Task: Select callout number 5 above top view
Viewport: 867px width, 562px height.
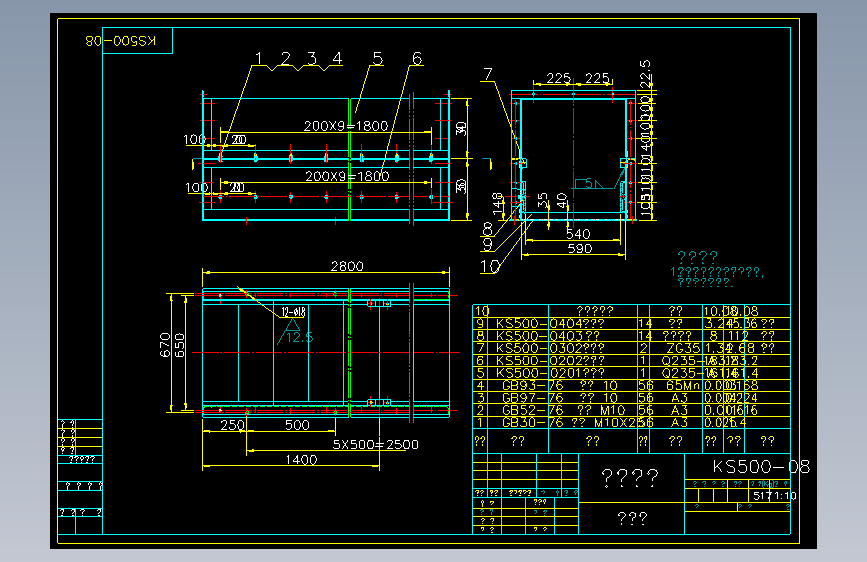Action: point(378,58)
